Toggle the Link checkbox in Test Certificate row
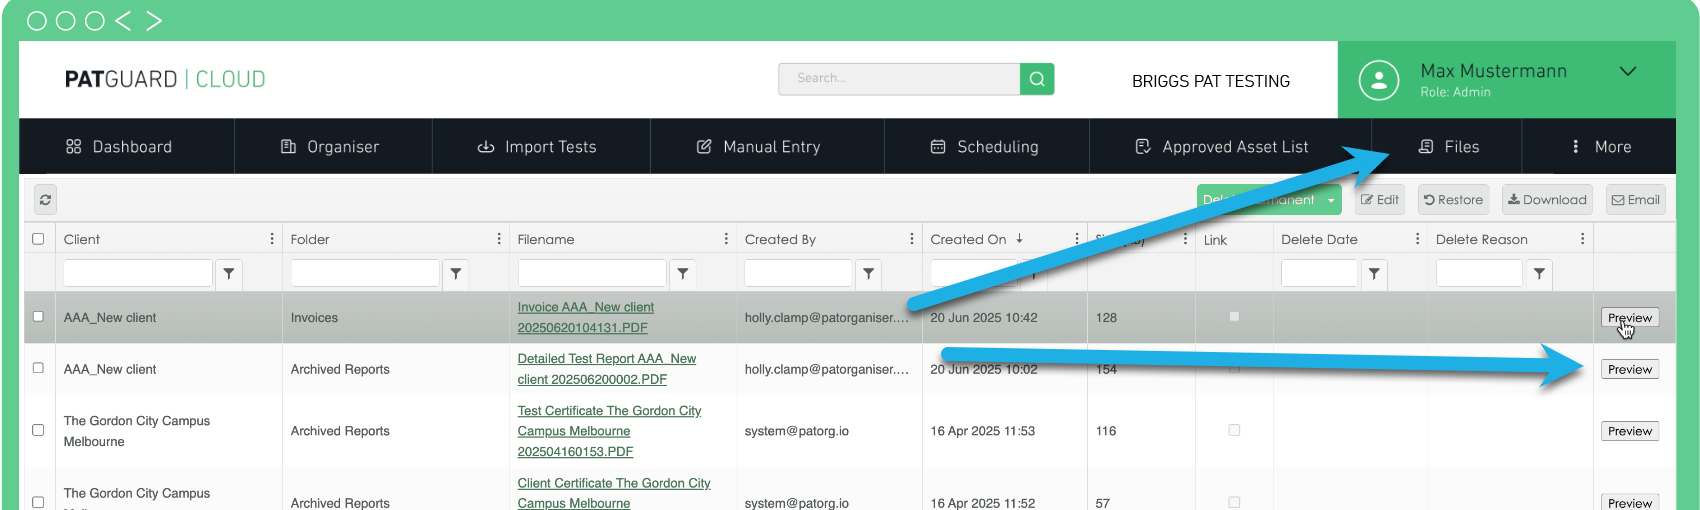 1234,430
